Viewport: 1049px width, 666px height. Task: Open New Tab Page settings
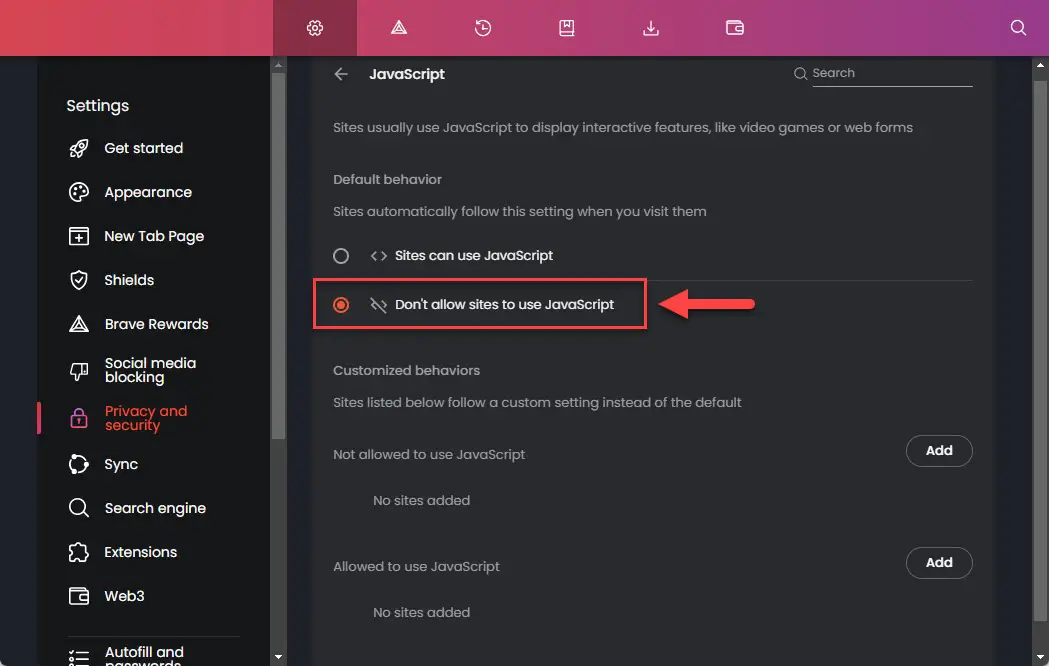154,236
